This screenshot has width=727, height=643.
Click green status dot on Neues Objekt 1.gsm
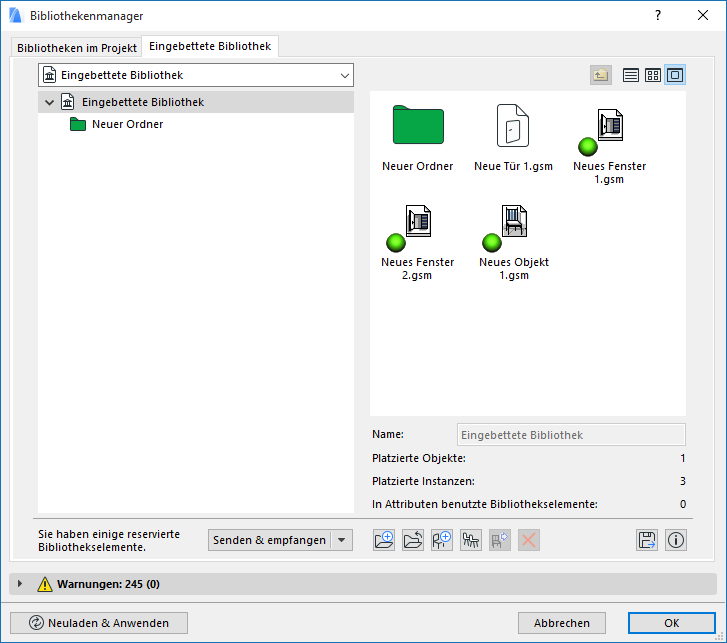[492, 242]
